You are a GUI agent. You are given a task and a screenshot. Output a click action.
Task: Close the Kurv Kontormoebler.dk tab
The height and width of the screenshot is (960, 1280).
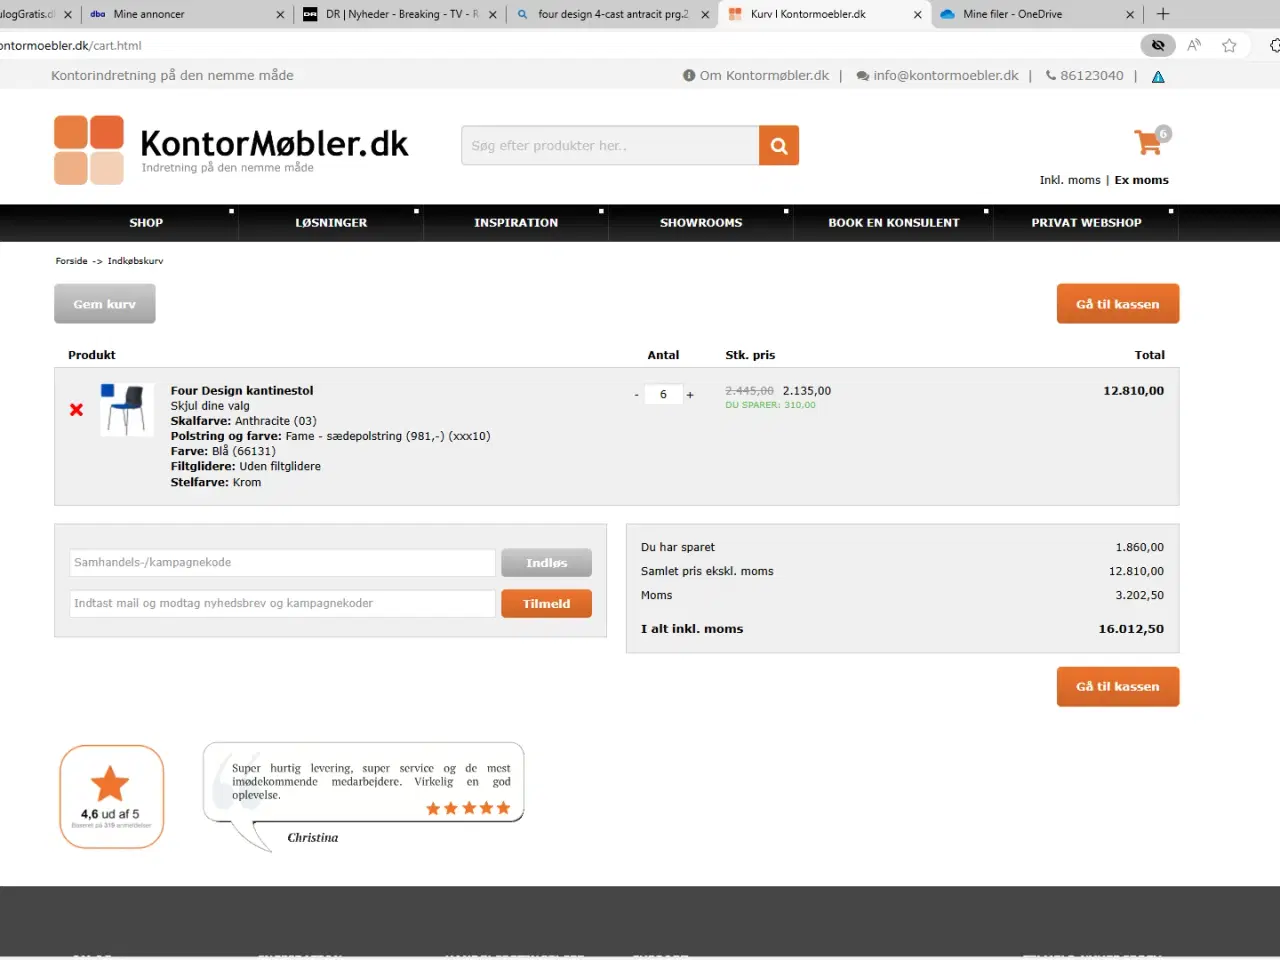[x=917, y=15]
